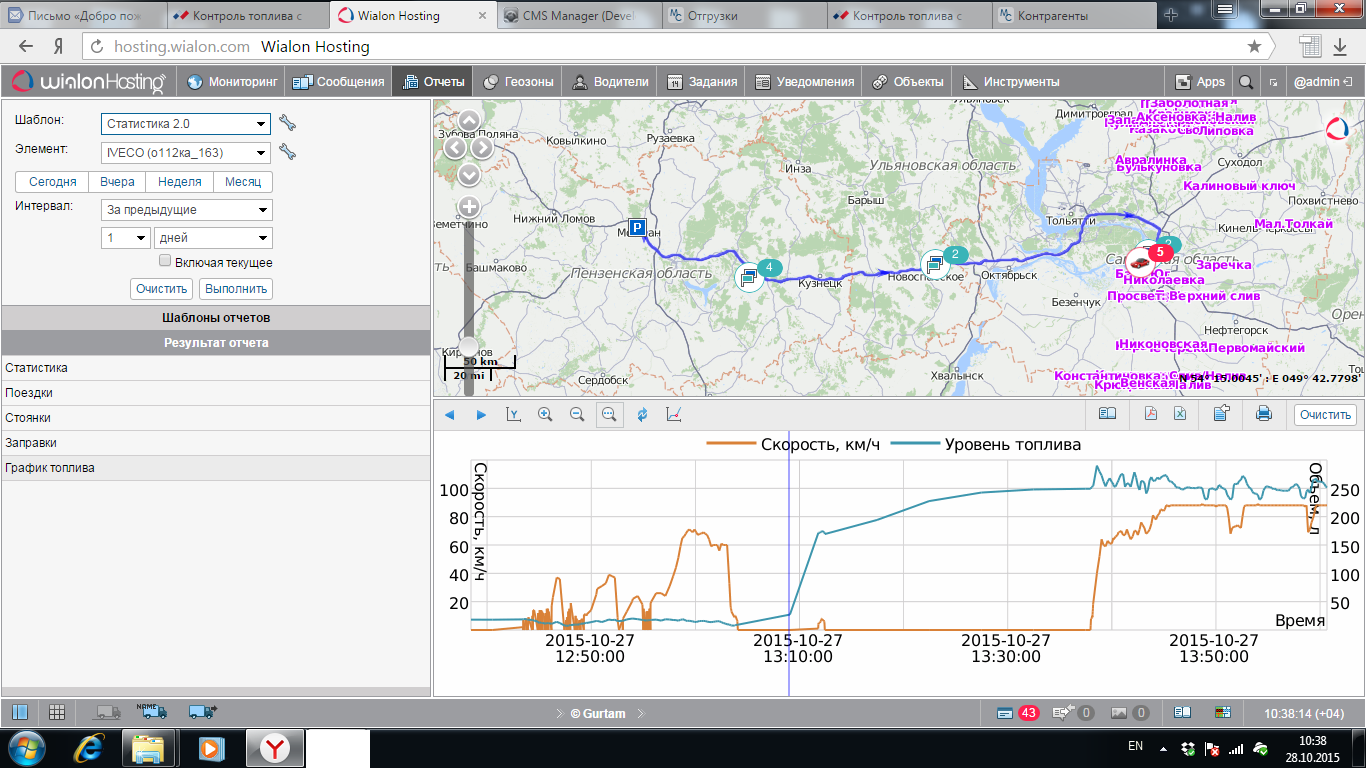1366x768 pixels.
Task: Click the map zoom in plus button
Action: (x=469, y=207)
